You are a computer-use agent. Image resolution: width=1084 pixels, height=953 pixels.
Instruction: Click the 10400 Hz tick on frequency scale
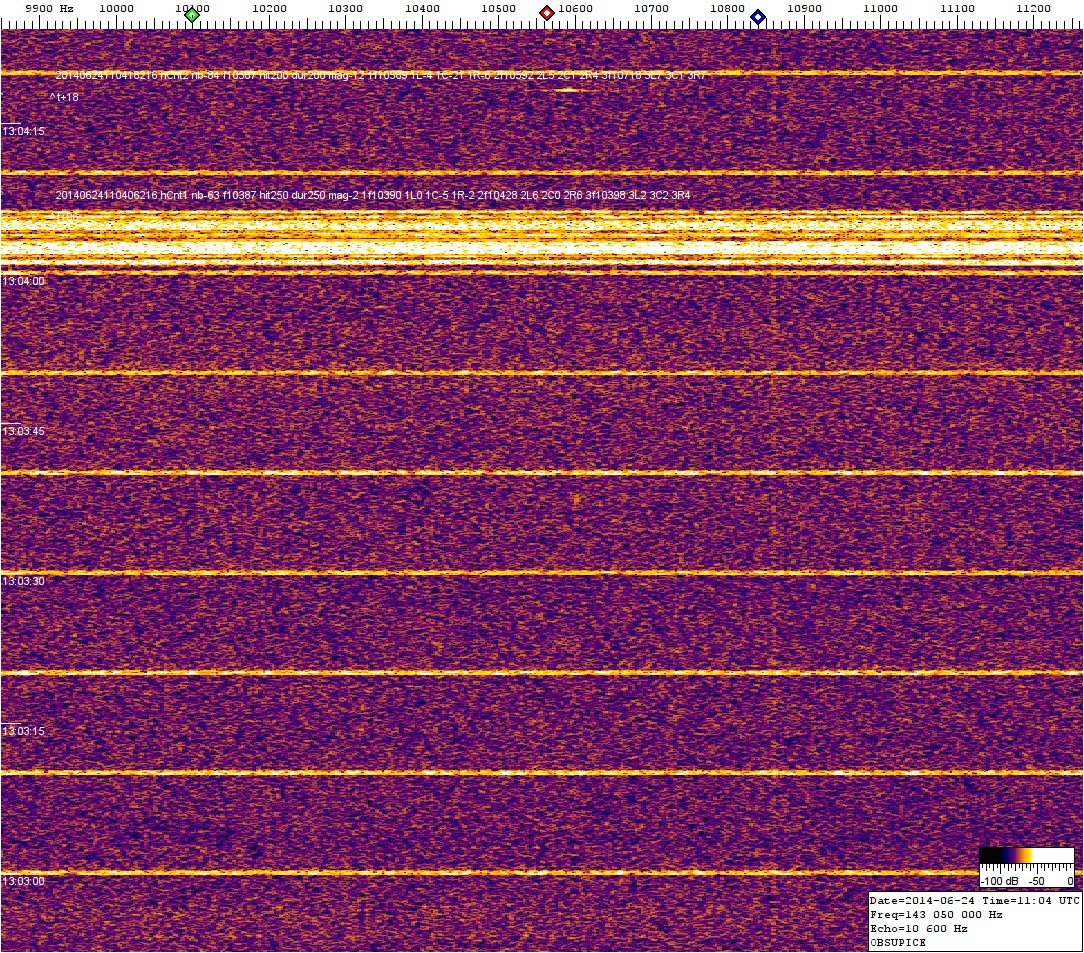coord(422,9)
